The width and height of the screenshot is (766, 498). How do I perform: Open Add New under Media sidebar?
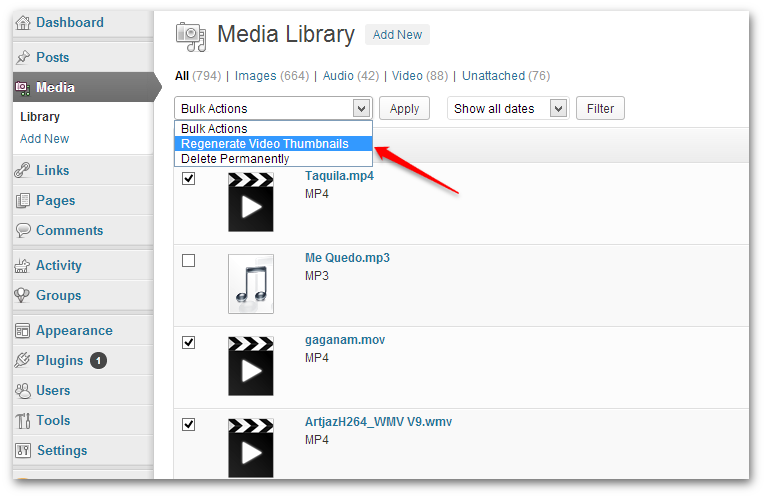point(44,139)
